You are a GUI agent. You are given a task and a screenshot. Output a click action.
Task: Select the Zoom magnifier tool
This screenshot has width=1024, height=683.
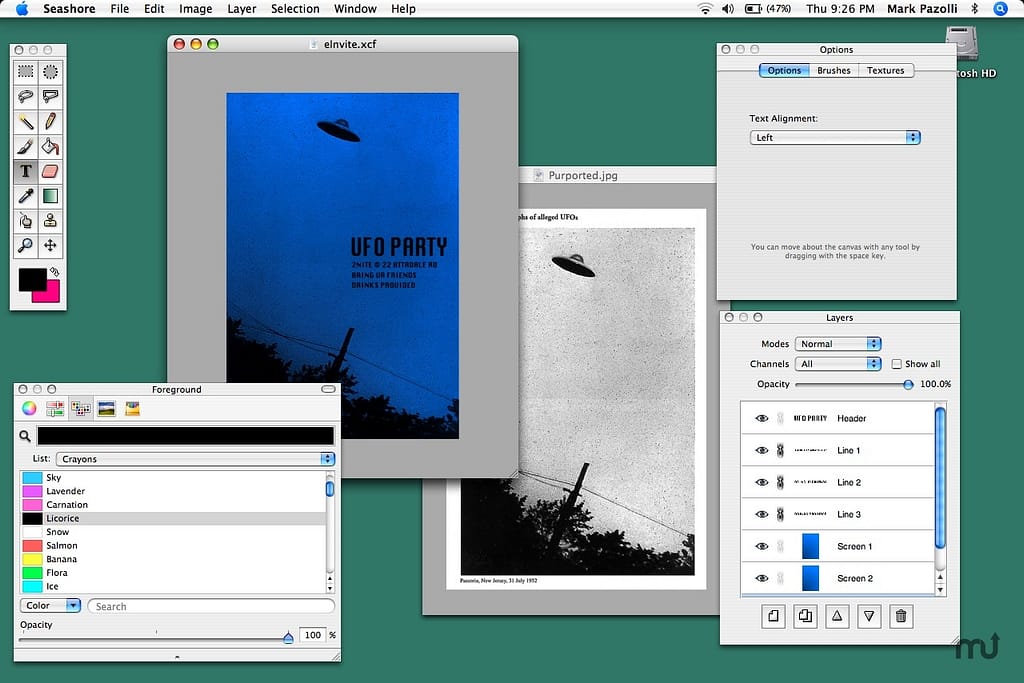(26, 245)
